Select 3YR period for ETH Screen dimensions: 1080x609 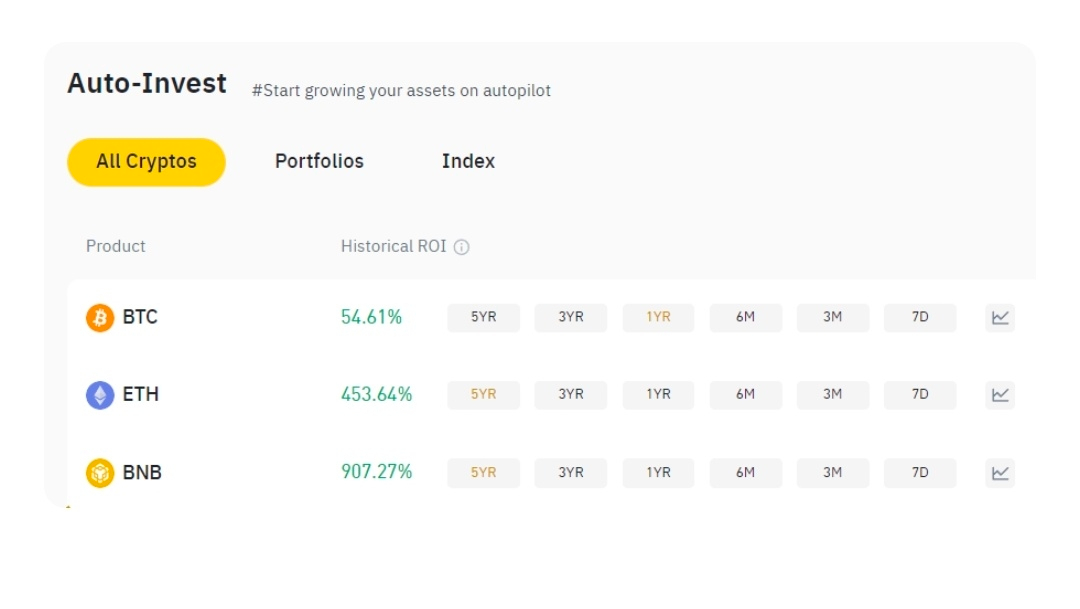(x=570, y=395)
